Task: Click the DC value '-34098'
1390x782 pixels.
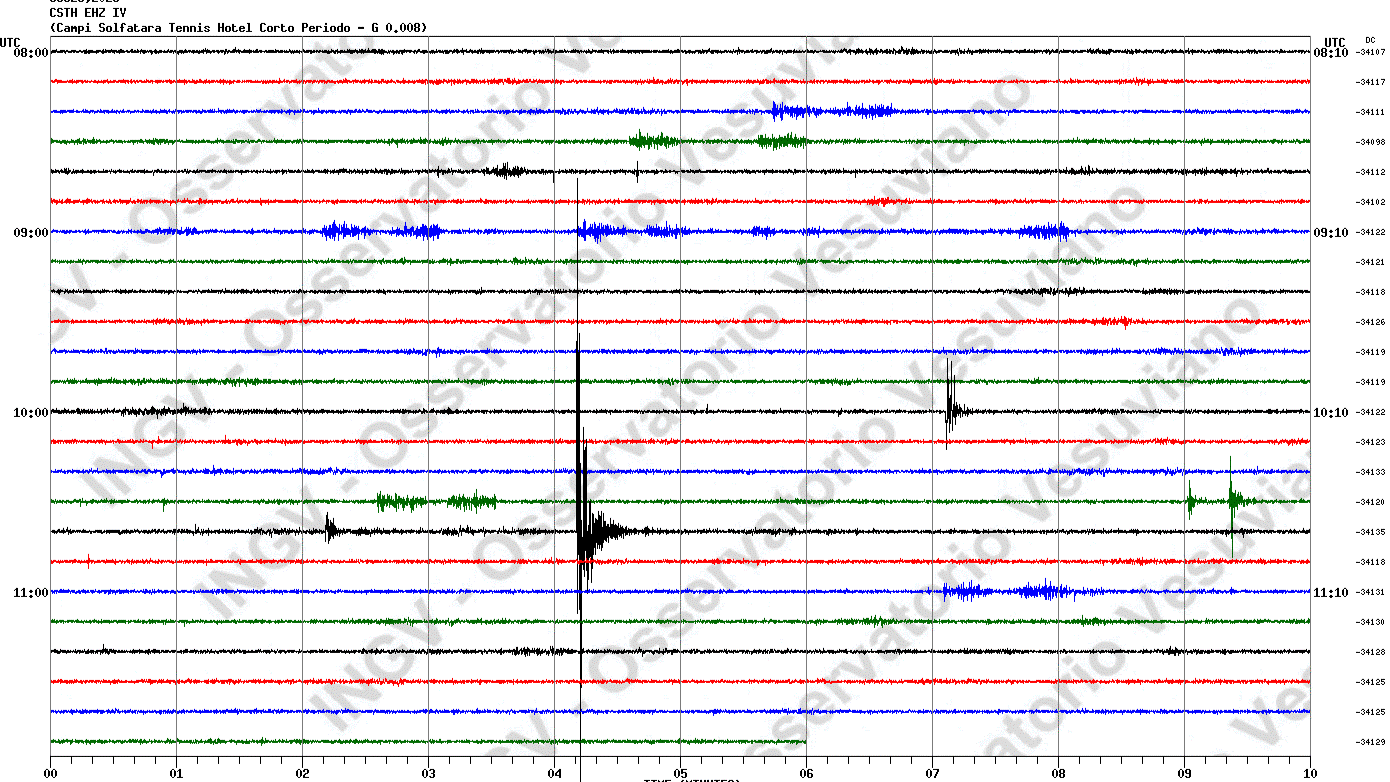Action: [x=1370, y=142]
